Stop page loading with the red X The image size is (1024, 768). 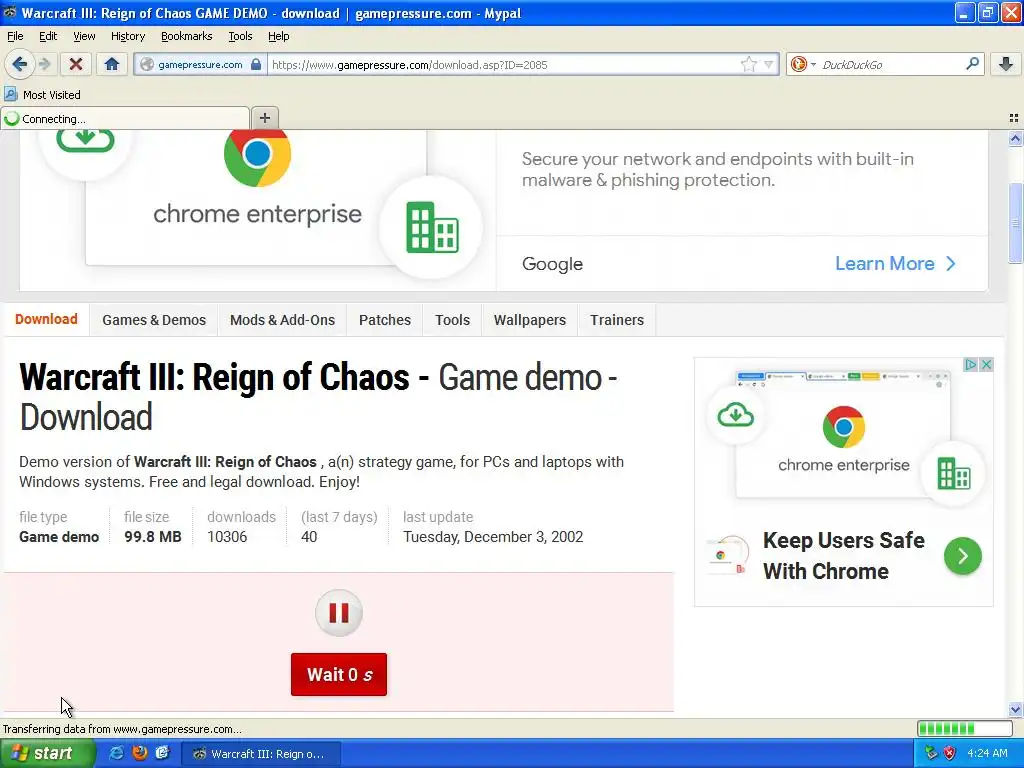tap(76, 64)
